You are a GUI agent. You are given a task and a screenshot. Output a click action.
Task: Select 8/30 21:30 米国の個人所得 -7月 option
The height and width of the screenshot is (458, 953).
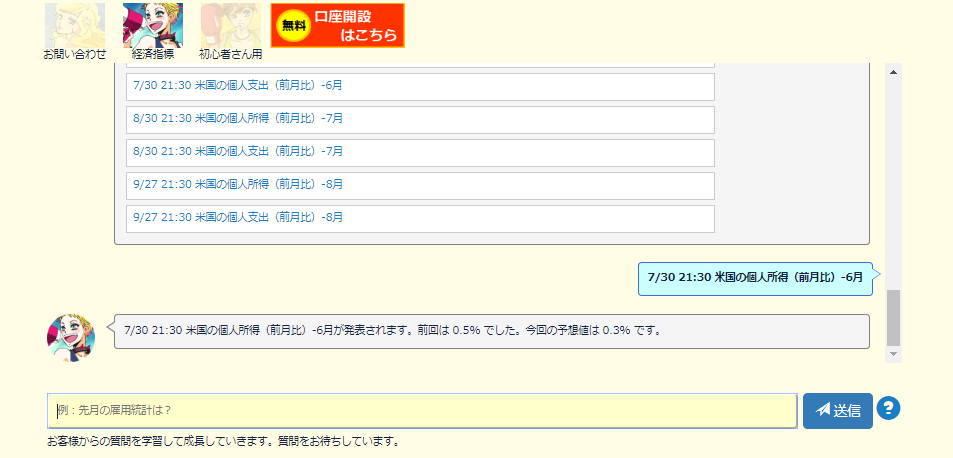pyautogui.click(x=420, y=119)
